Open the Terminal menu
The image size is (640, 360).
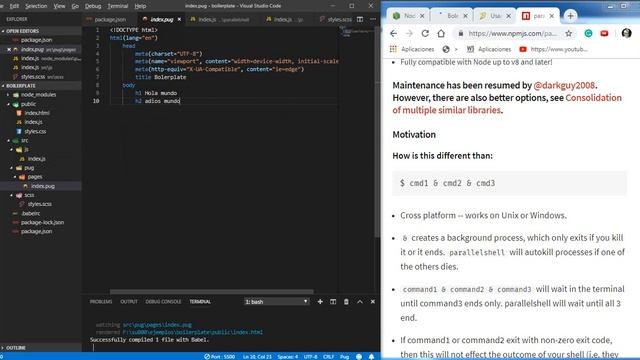pyautogui.click(x=118, y=6)
